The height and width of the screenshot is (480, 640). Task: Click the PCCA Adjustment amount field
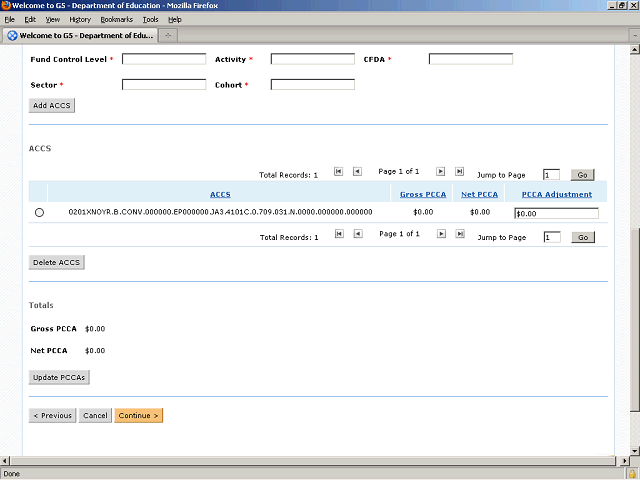coord(555,213)
